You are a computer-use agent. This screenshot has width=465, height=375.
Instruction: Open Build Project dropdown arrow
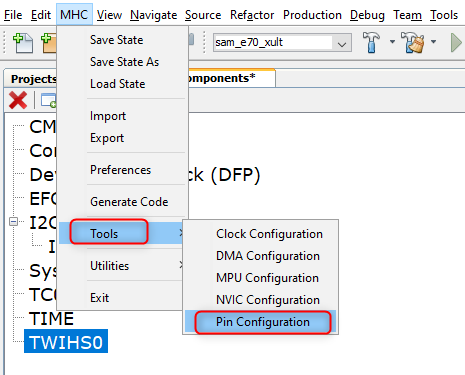click(x=392, y=42)
